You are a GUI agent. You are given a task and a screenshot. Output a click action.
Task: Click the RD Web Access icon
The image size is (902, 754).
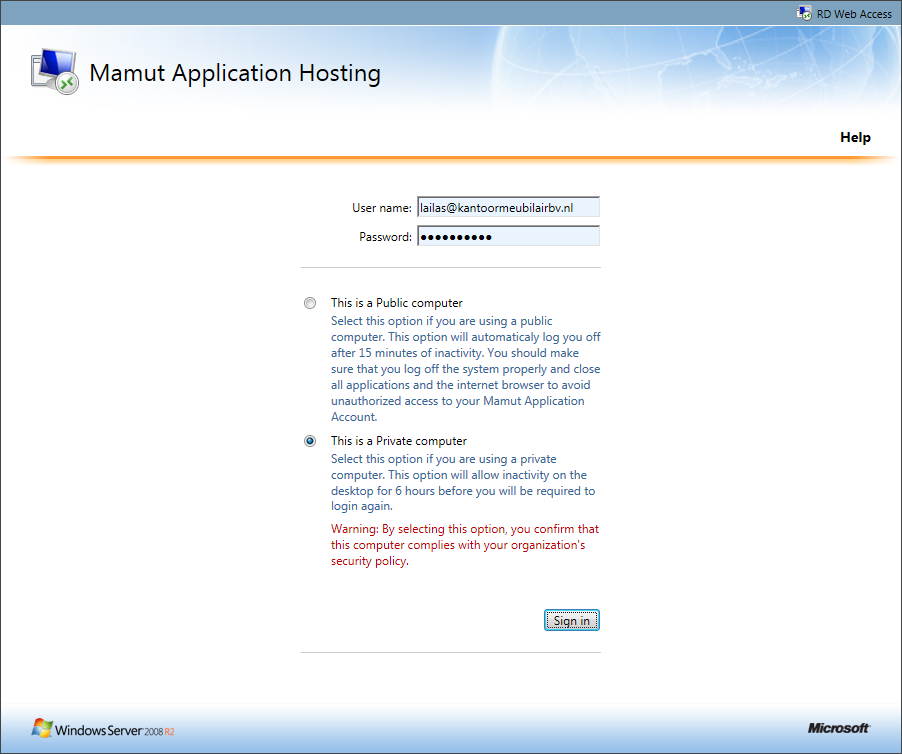pyautogui.click(x=803, y=14)
